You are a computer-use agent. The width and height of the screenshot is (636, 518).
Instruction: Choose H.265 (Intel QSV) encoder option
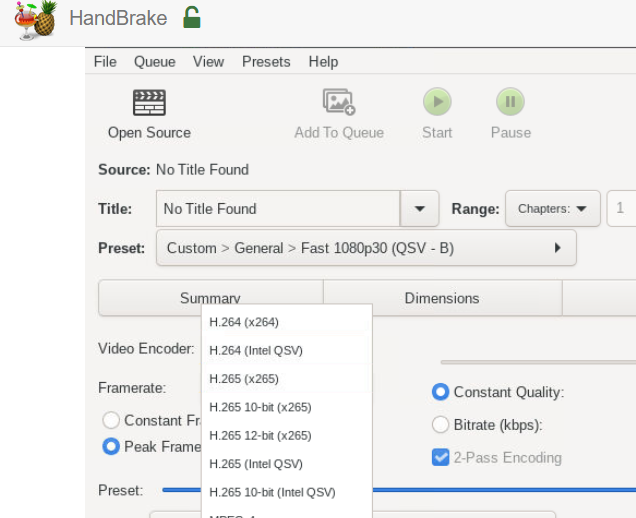click(x=287, y=464)
